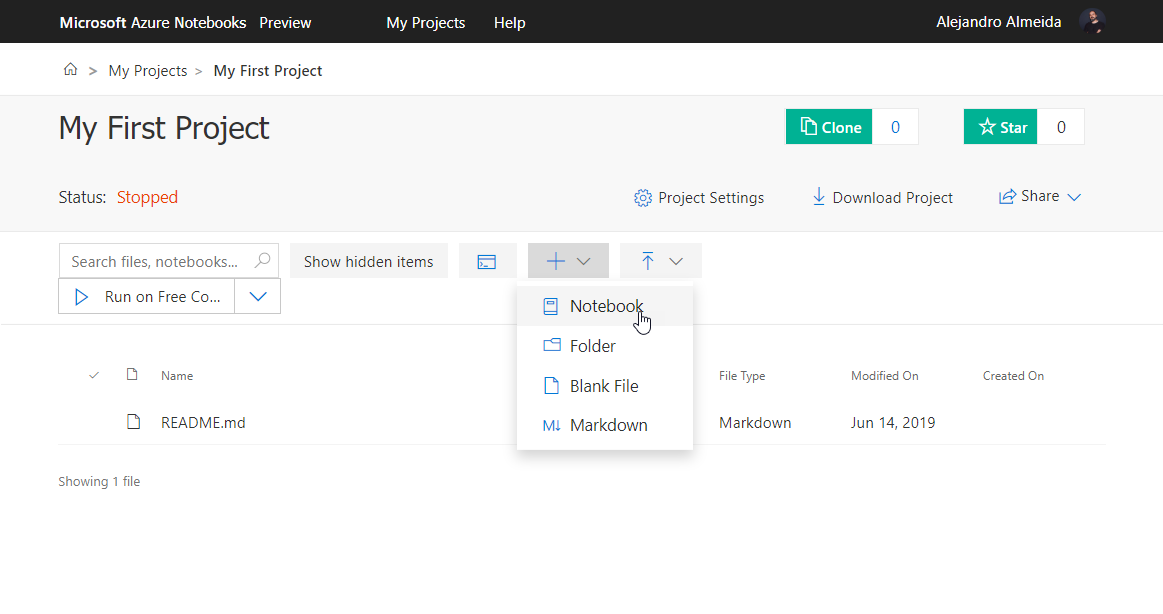Sort by the Name column header
1163x614 pixels.
[x=177, y=376]
